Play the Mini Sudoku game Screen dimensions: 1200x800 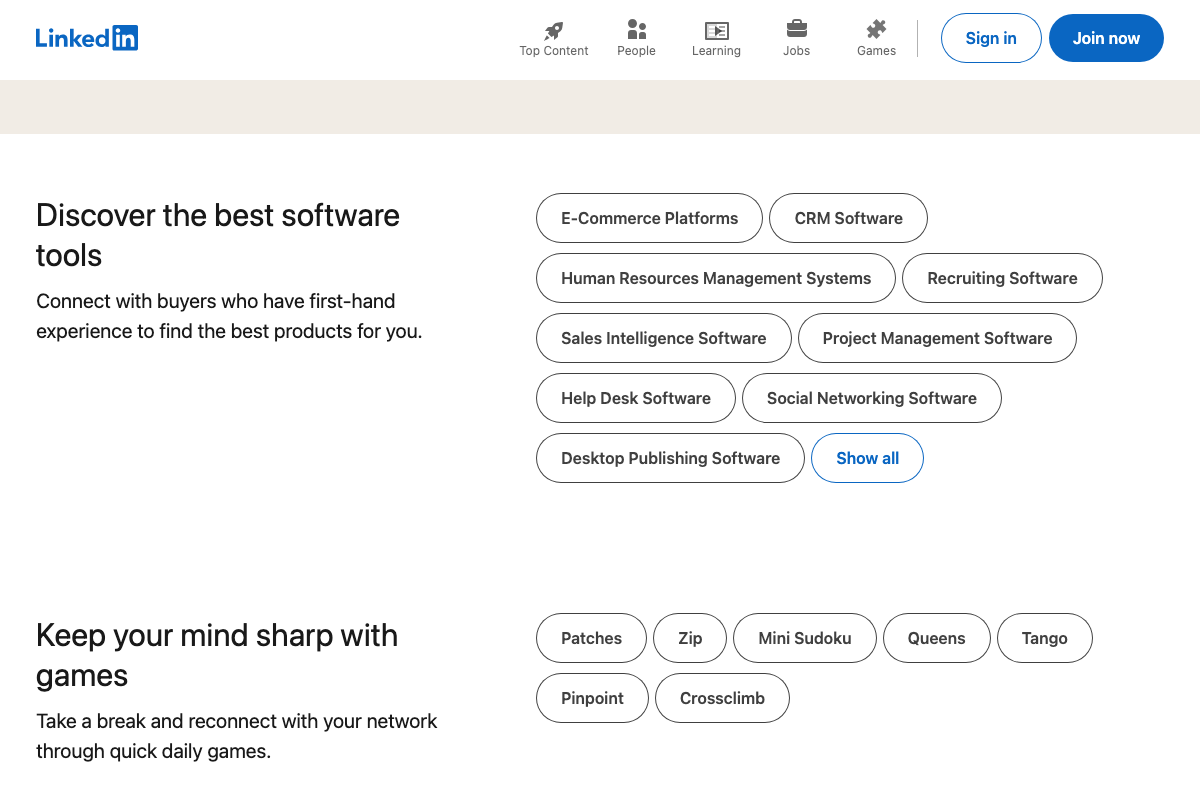pyautogui.click(x=805, y=638)
